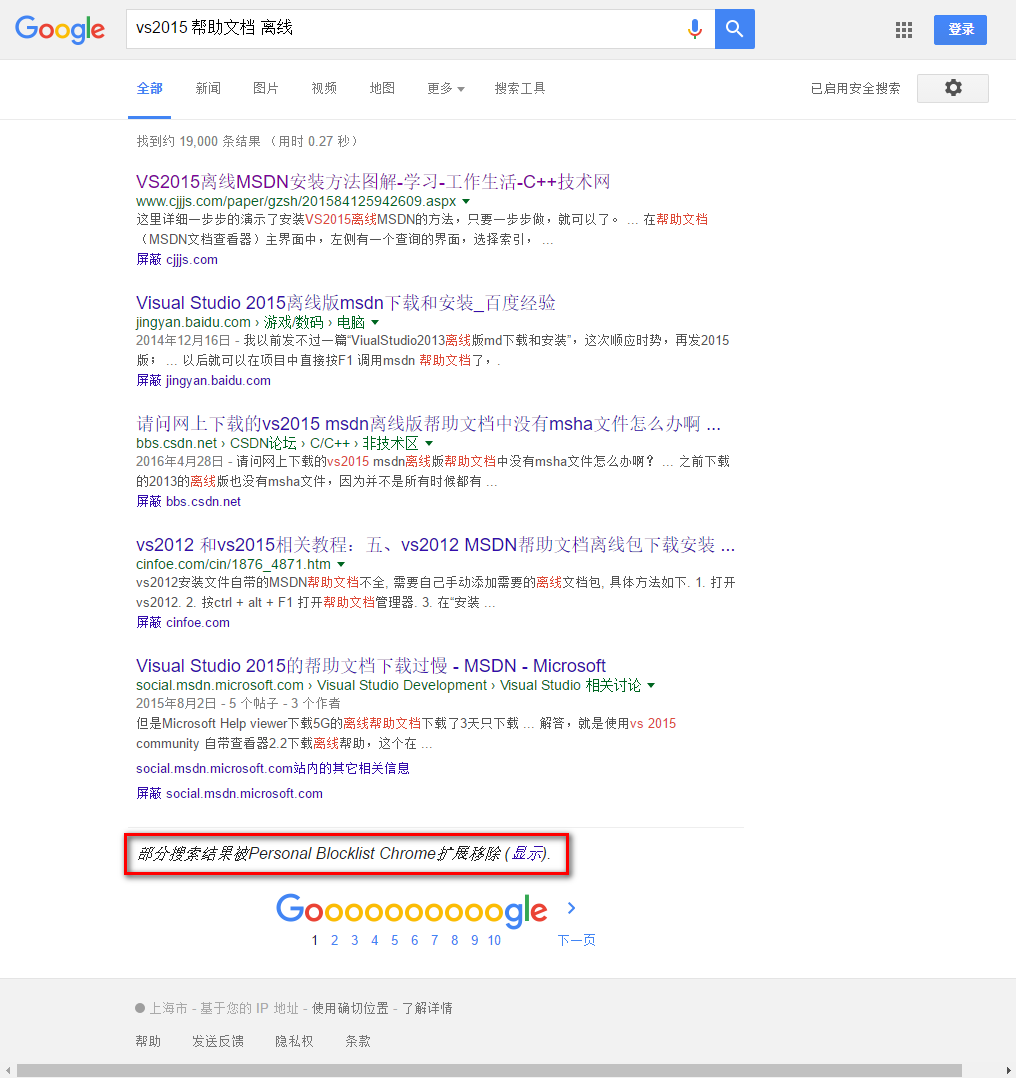Expand the cinfoe.com URL dropdown arrow
Image resolution: width=1016 pixels, height=1078 pixels.
pyautogui.click(x=341, y=564)
